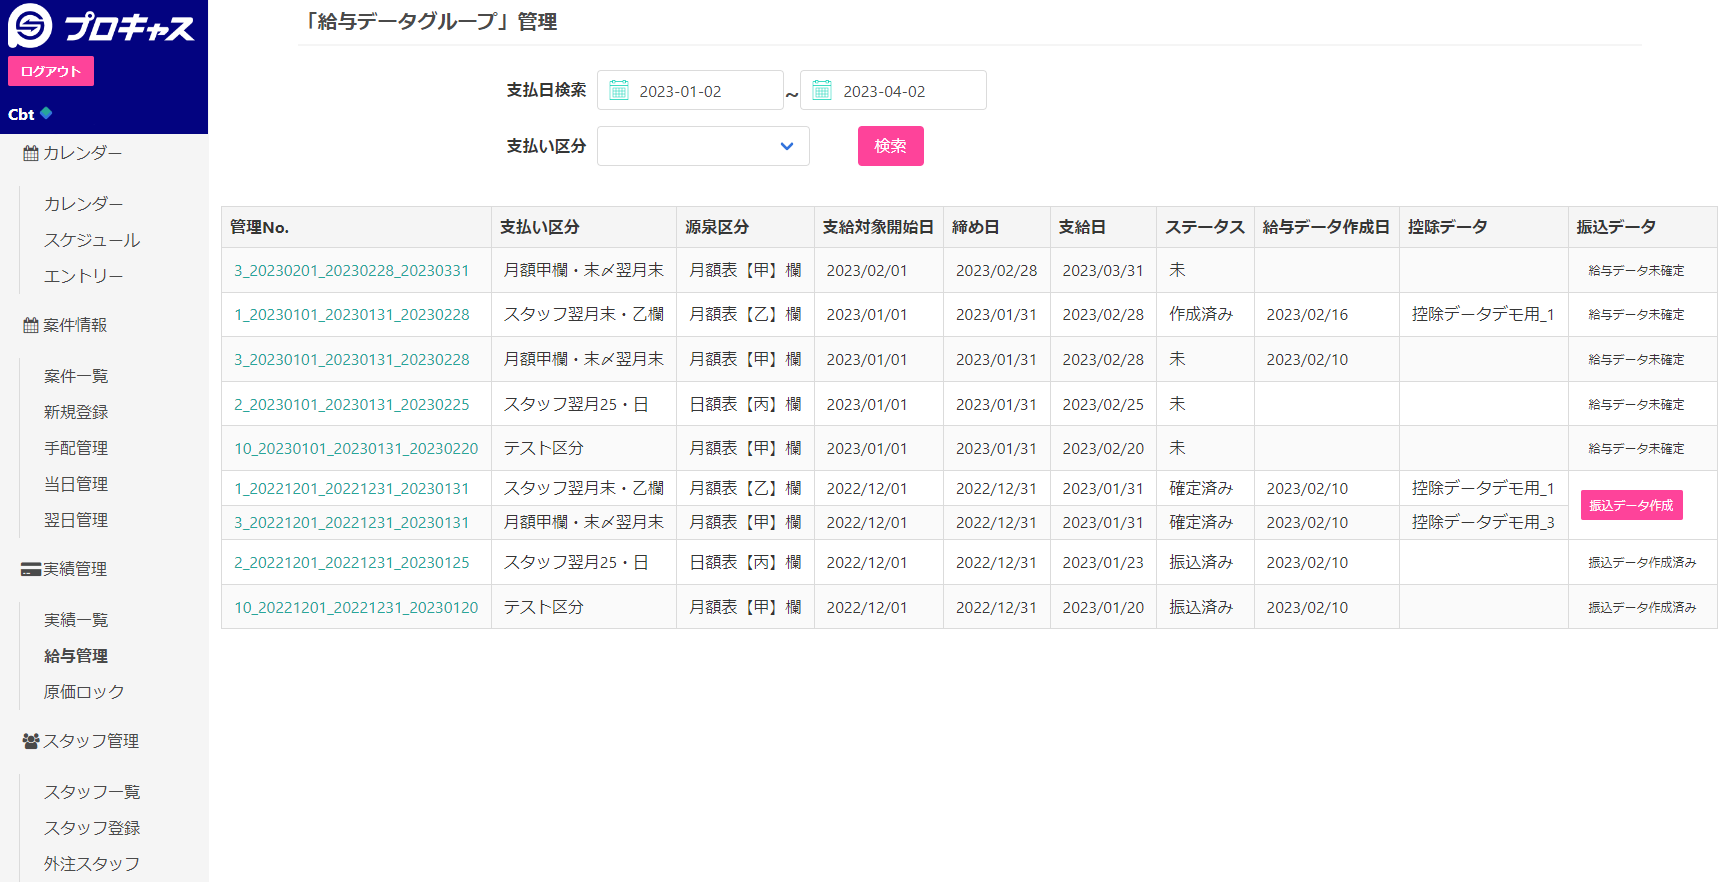
Task: Expand the 支払い区分 dropdown
Action: (703, 146)
